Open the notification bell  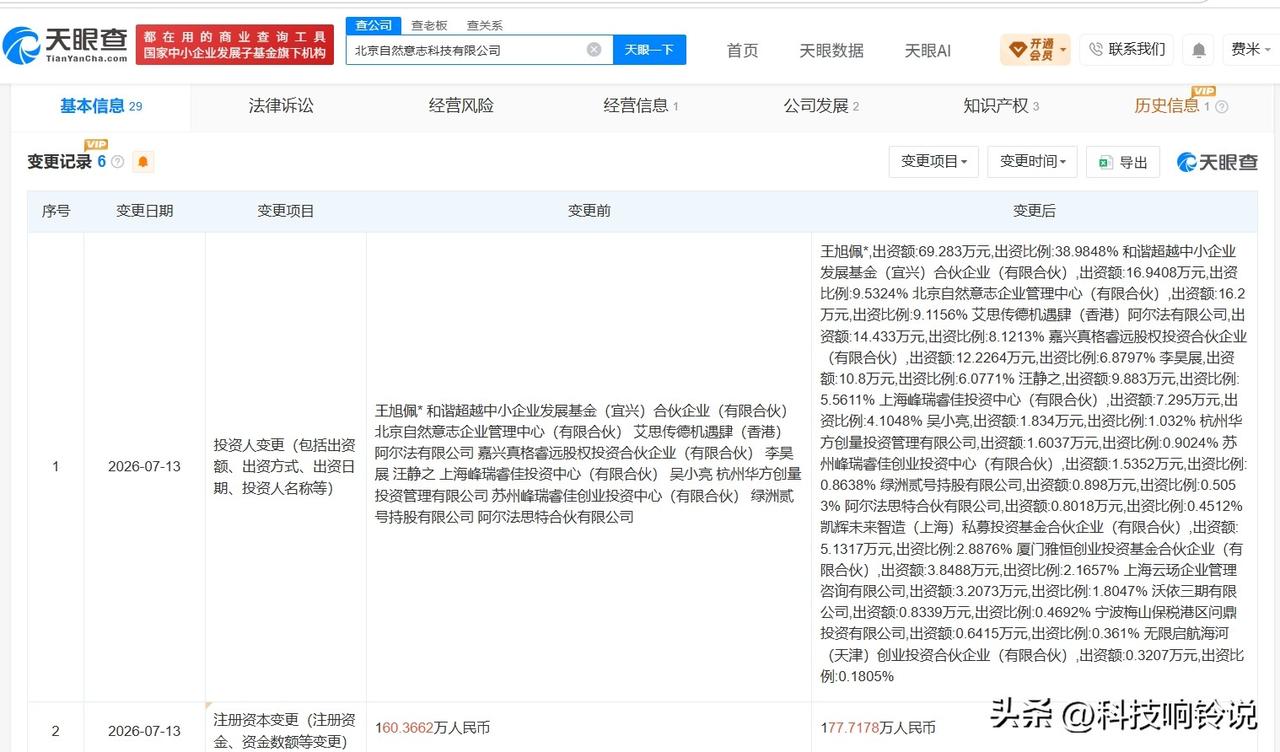tap(1199, 49)
